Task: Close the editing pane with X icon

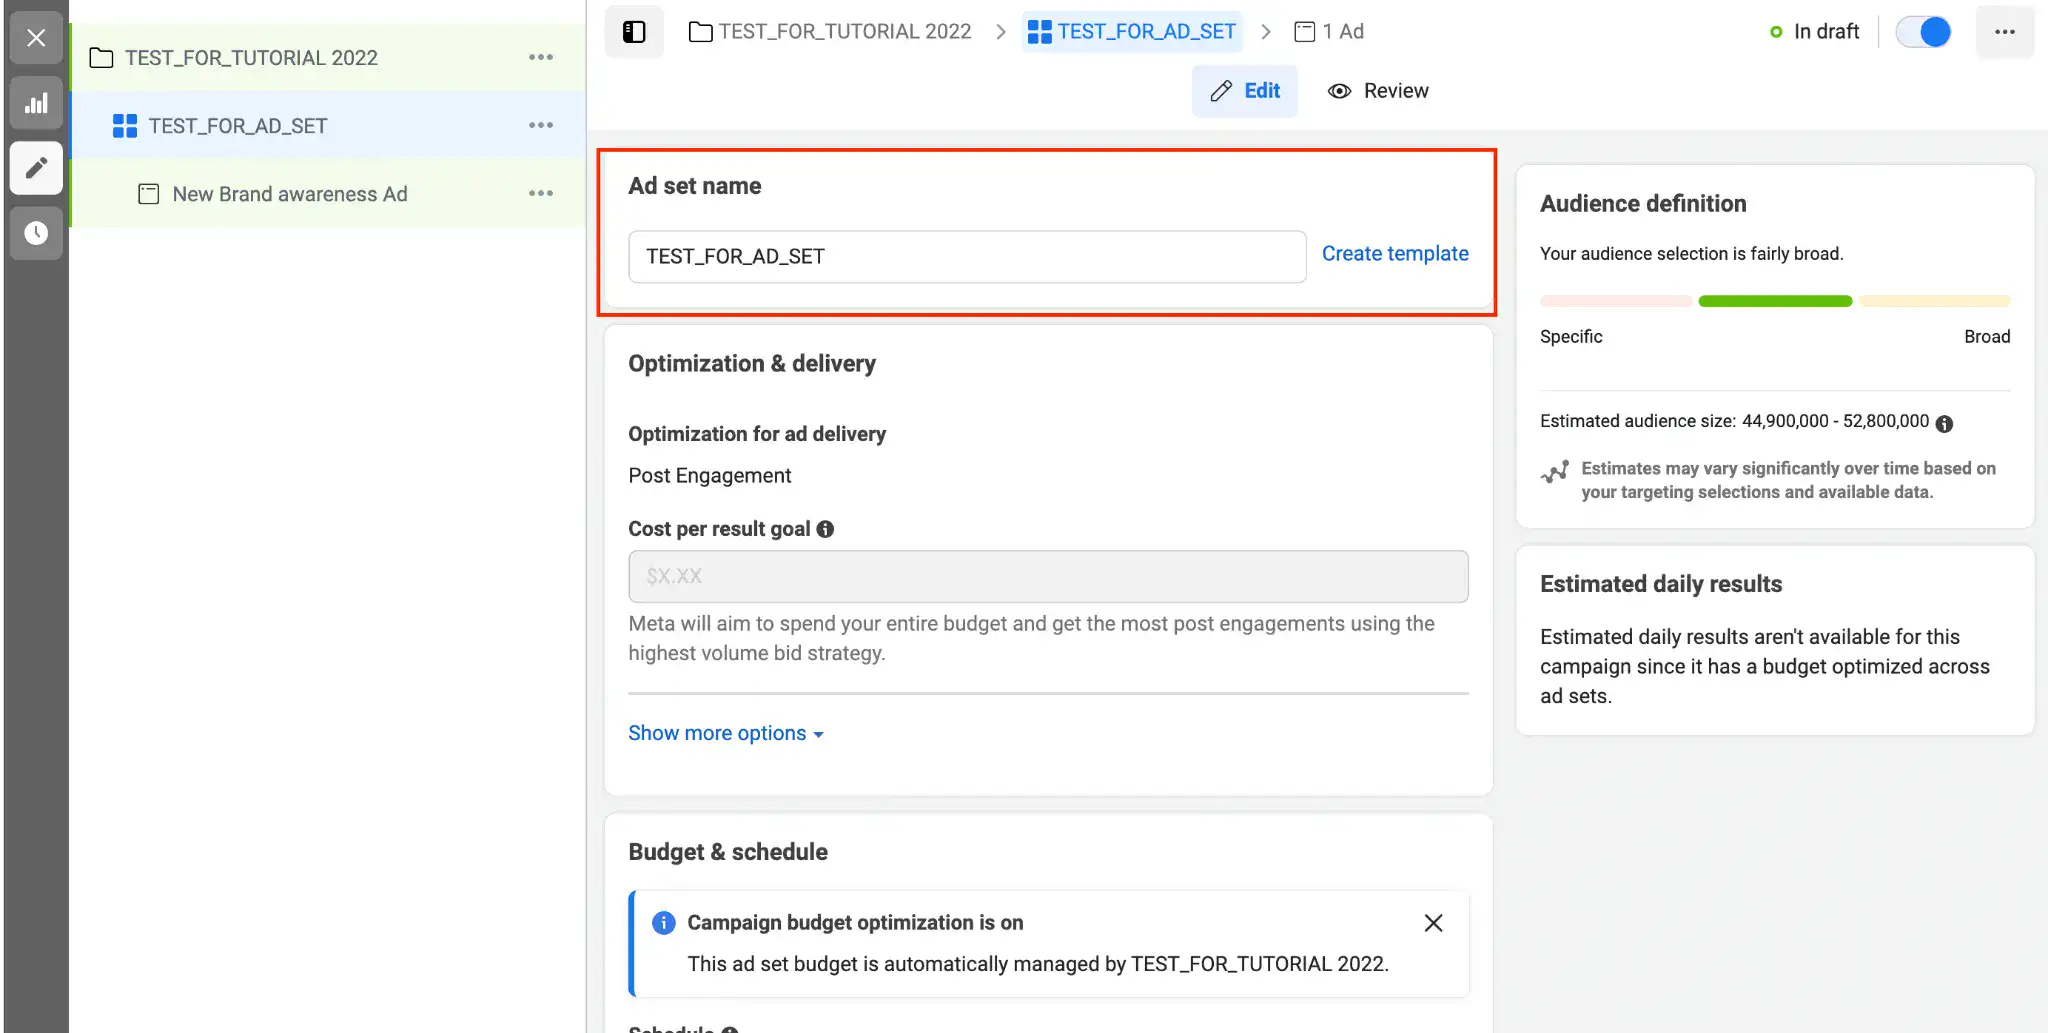Action: 36,38
